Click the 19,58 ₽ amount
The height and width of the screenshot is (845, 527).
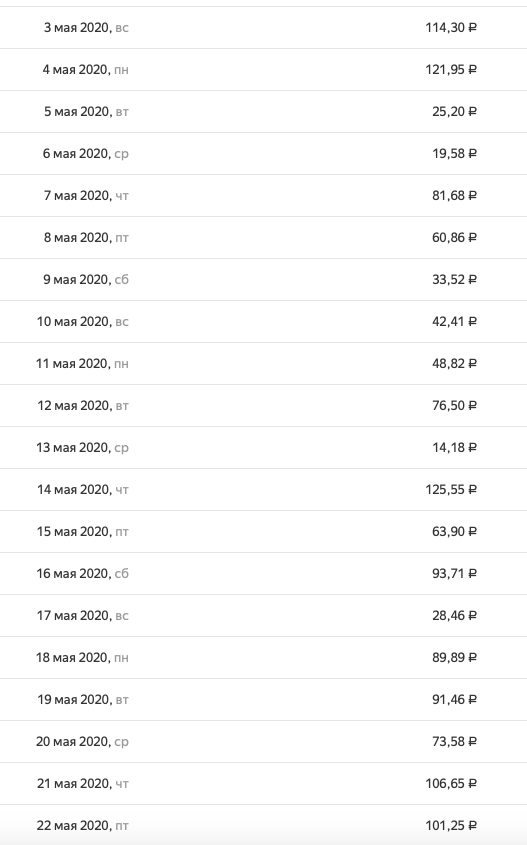pyautogui.click(x=454, y=154)
